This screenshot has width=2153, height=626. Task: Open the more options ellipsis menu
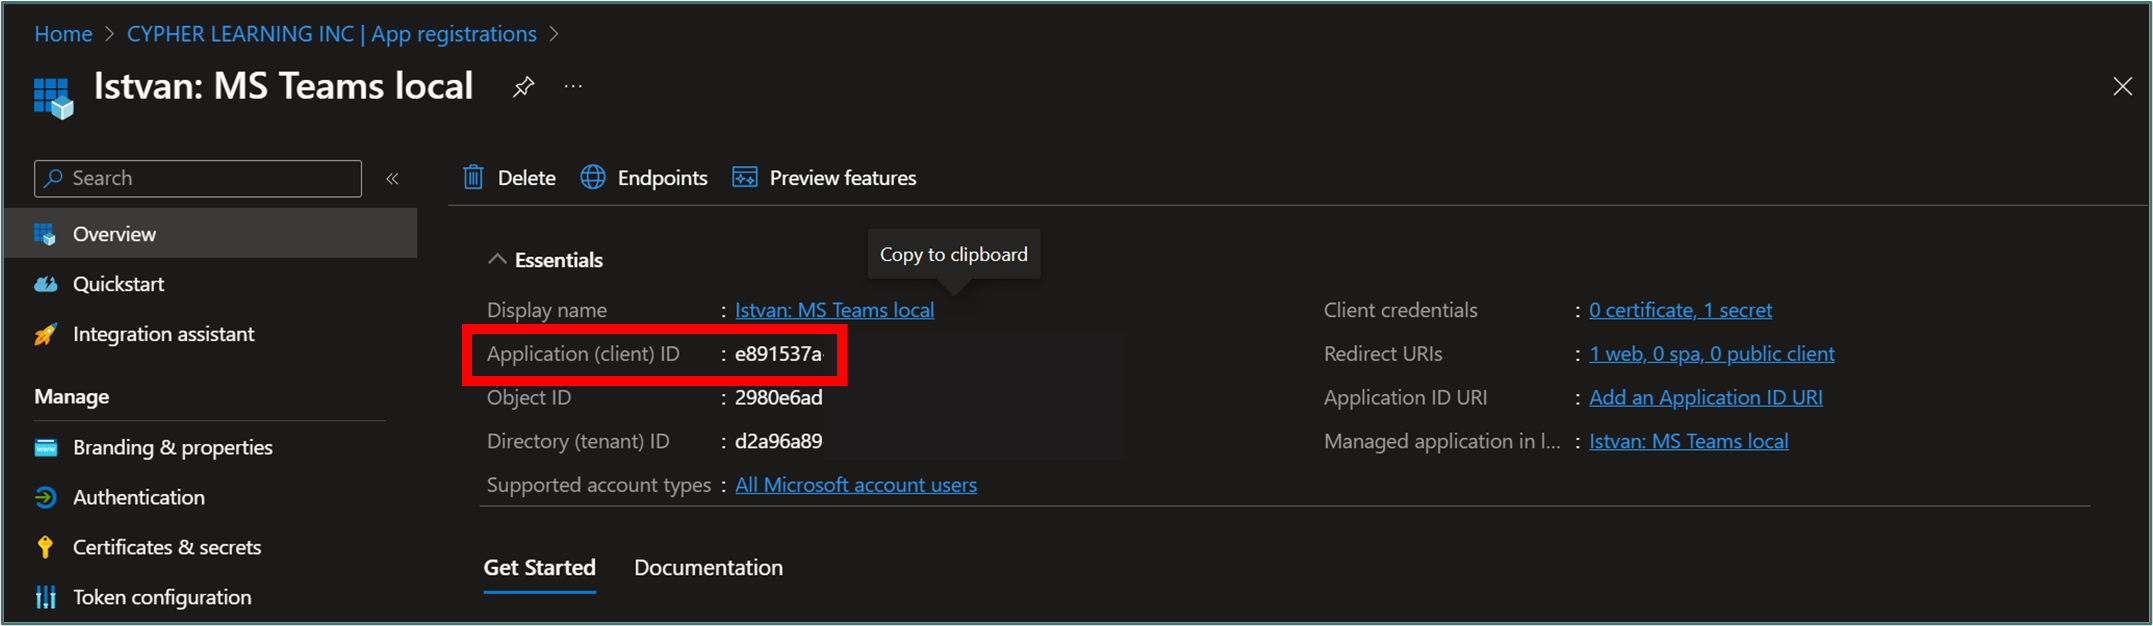(x=573, y=87)
